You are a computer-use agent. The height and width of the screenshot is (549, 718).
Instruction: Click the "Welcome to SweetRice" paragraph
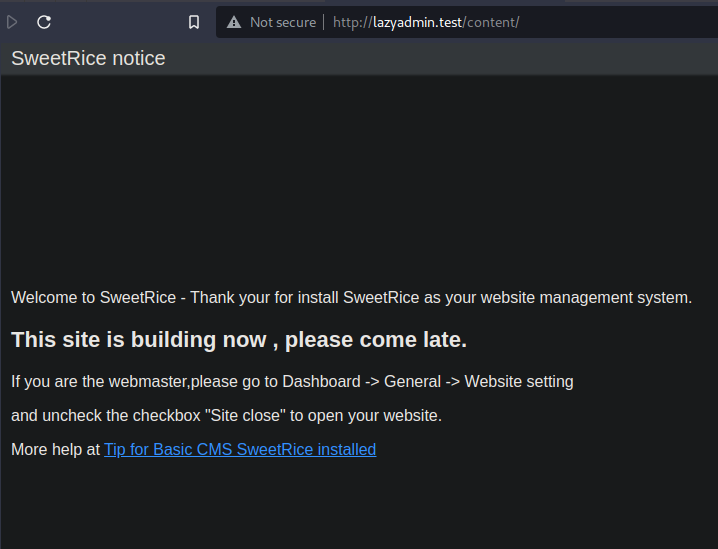(x=95, y=297)
